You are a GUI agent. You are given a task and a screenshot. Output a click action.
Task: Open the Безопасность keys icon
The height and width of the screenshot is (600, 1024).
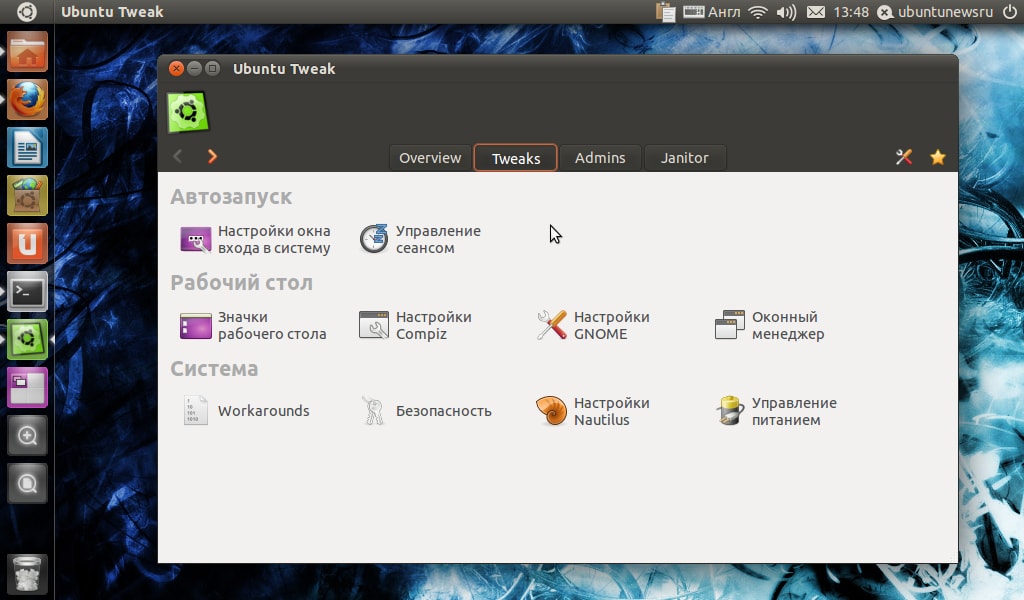tap(374, 411)
